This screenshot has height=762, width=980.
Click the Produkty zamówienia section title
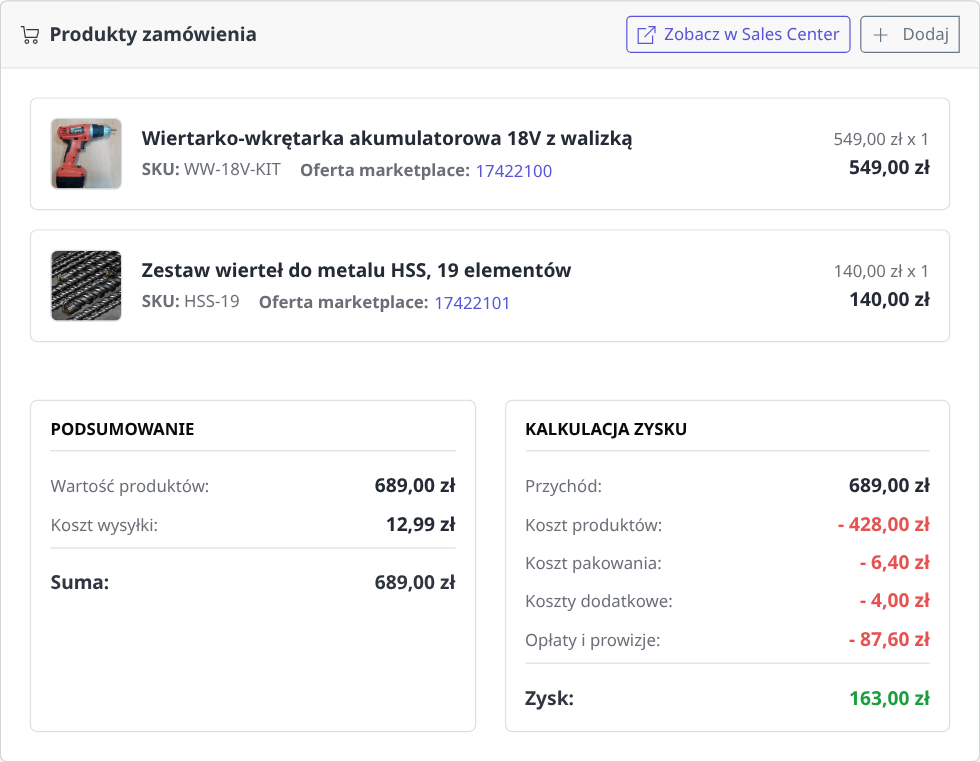coord(153,34)
